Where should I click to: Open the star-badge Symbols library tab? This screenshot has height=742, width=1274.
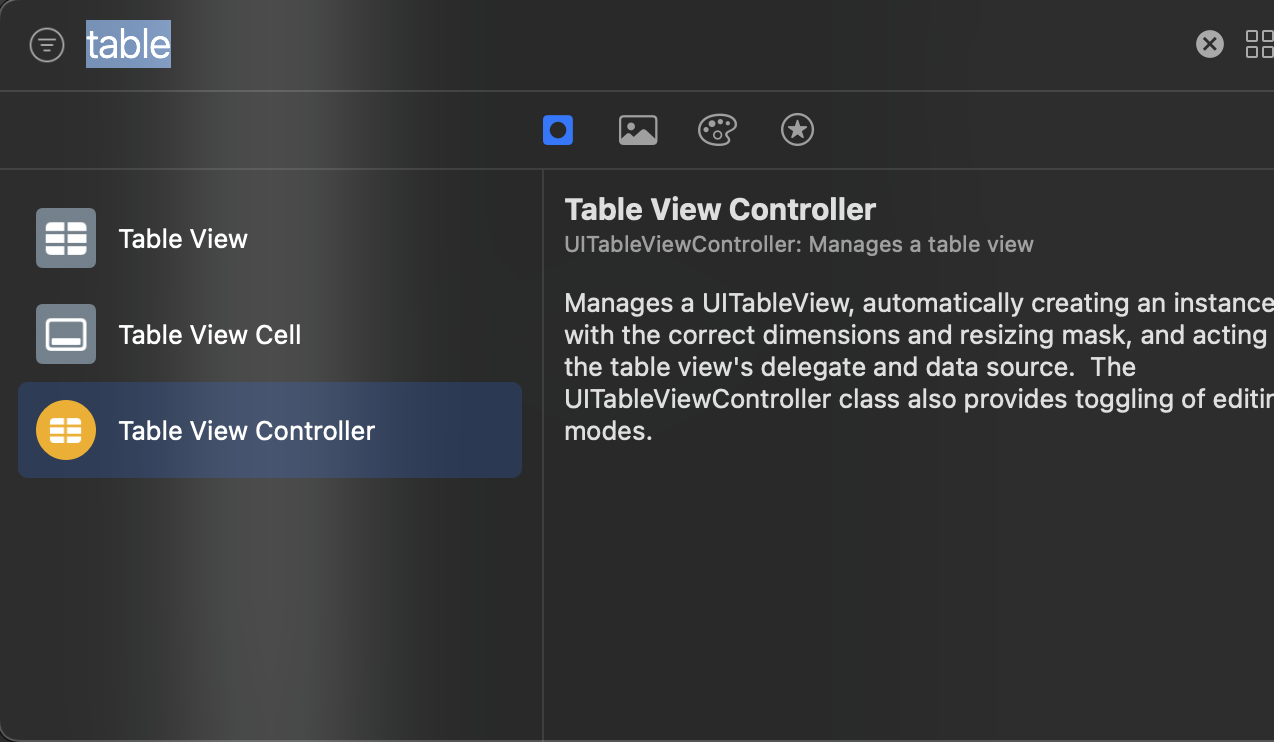pos(797,130)
